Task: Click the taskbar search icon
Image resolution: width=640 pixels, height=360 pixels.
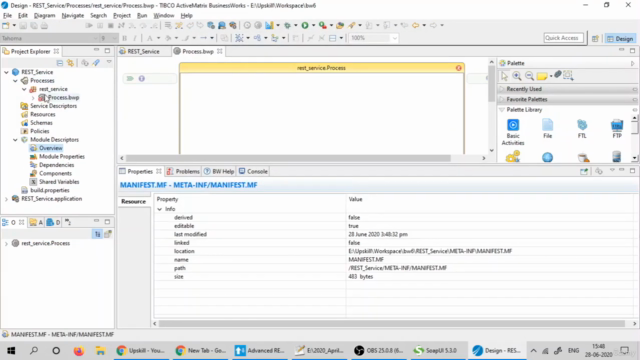Action: pos(34,350)
